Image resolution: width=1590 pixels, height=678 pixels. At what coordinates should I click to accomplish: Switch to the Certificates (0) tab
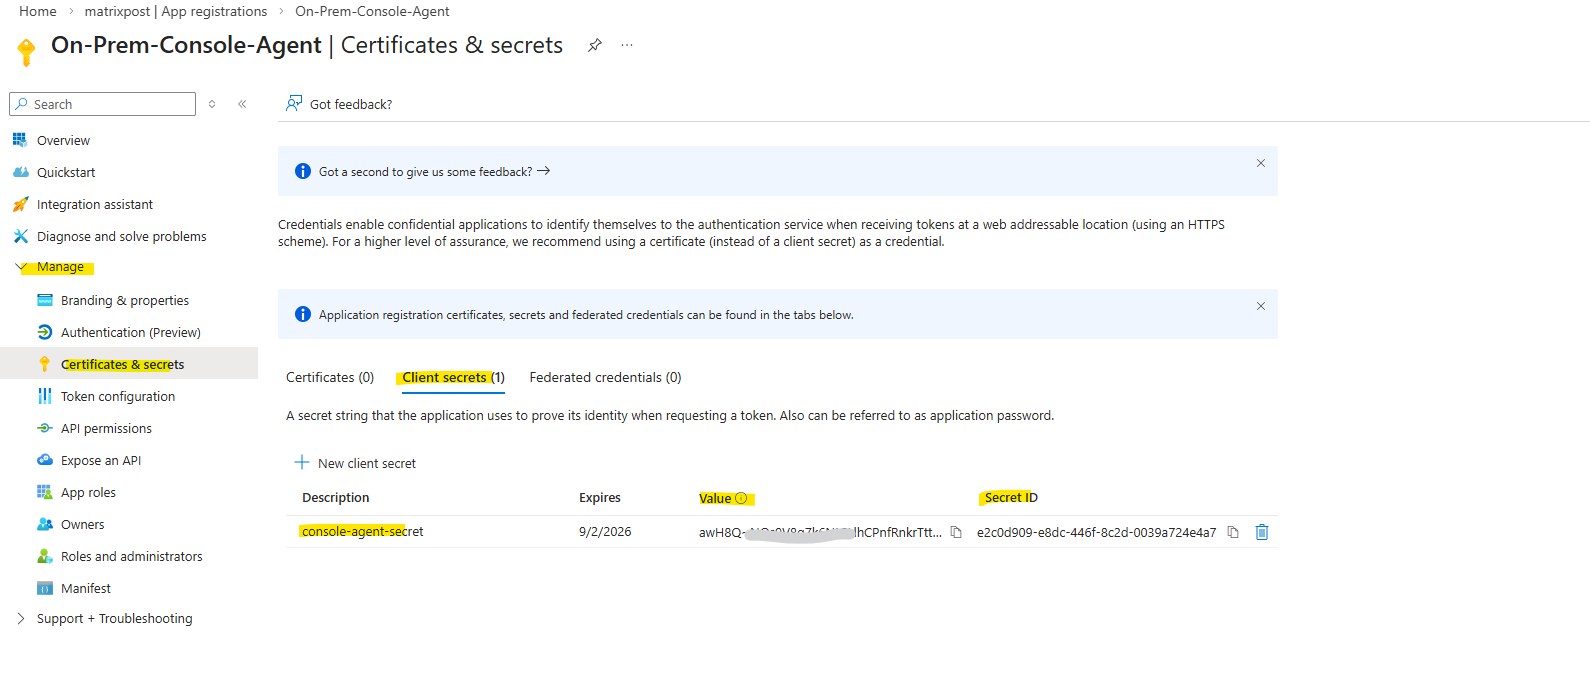point(330,377)
